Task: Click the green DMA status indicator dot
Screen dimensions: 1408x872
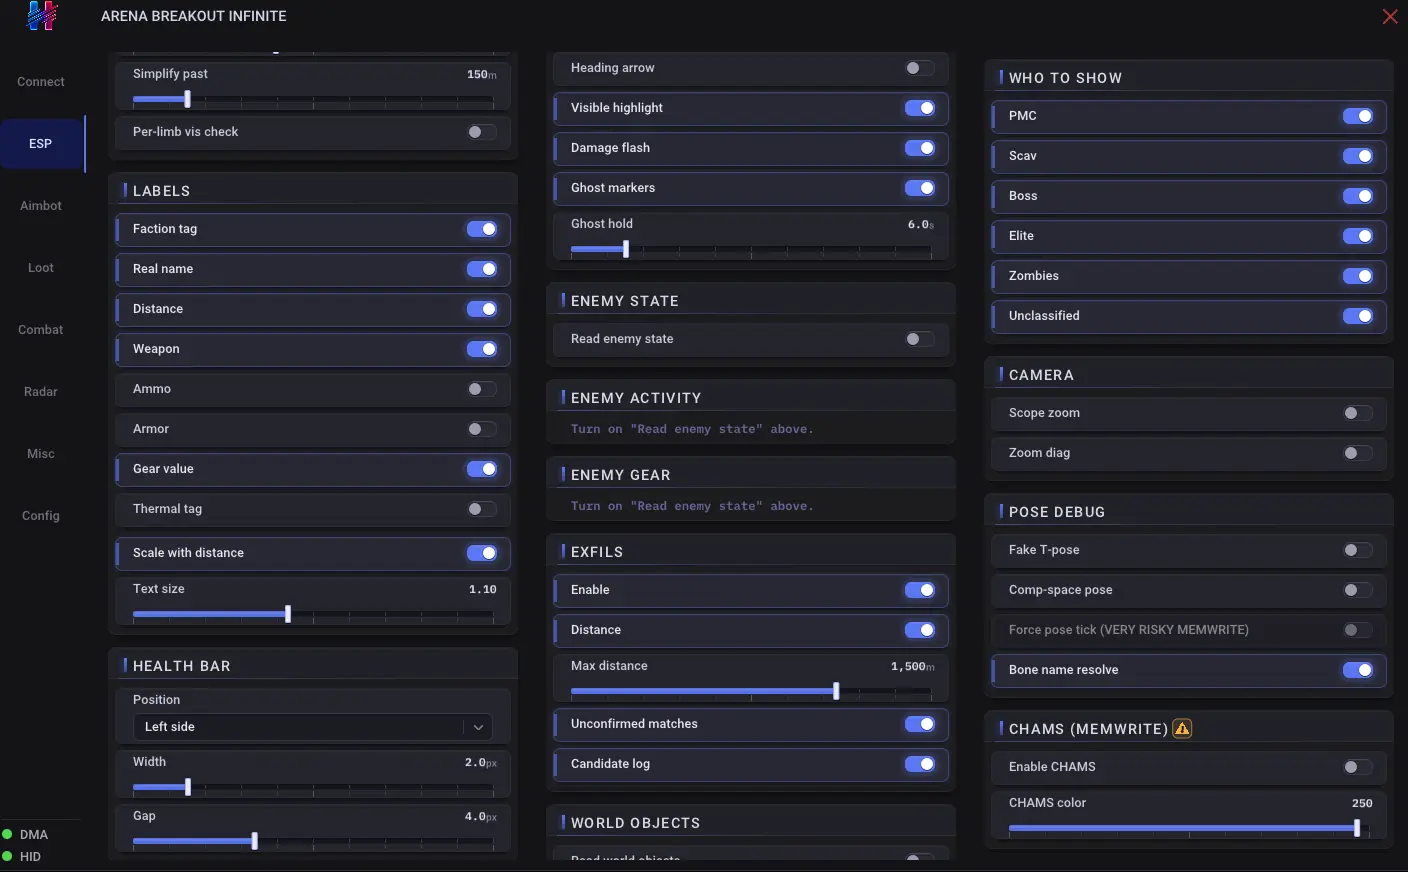Action: click(7, 834)
